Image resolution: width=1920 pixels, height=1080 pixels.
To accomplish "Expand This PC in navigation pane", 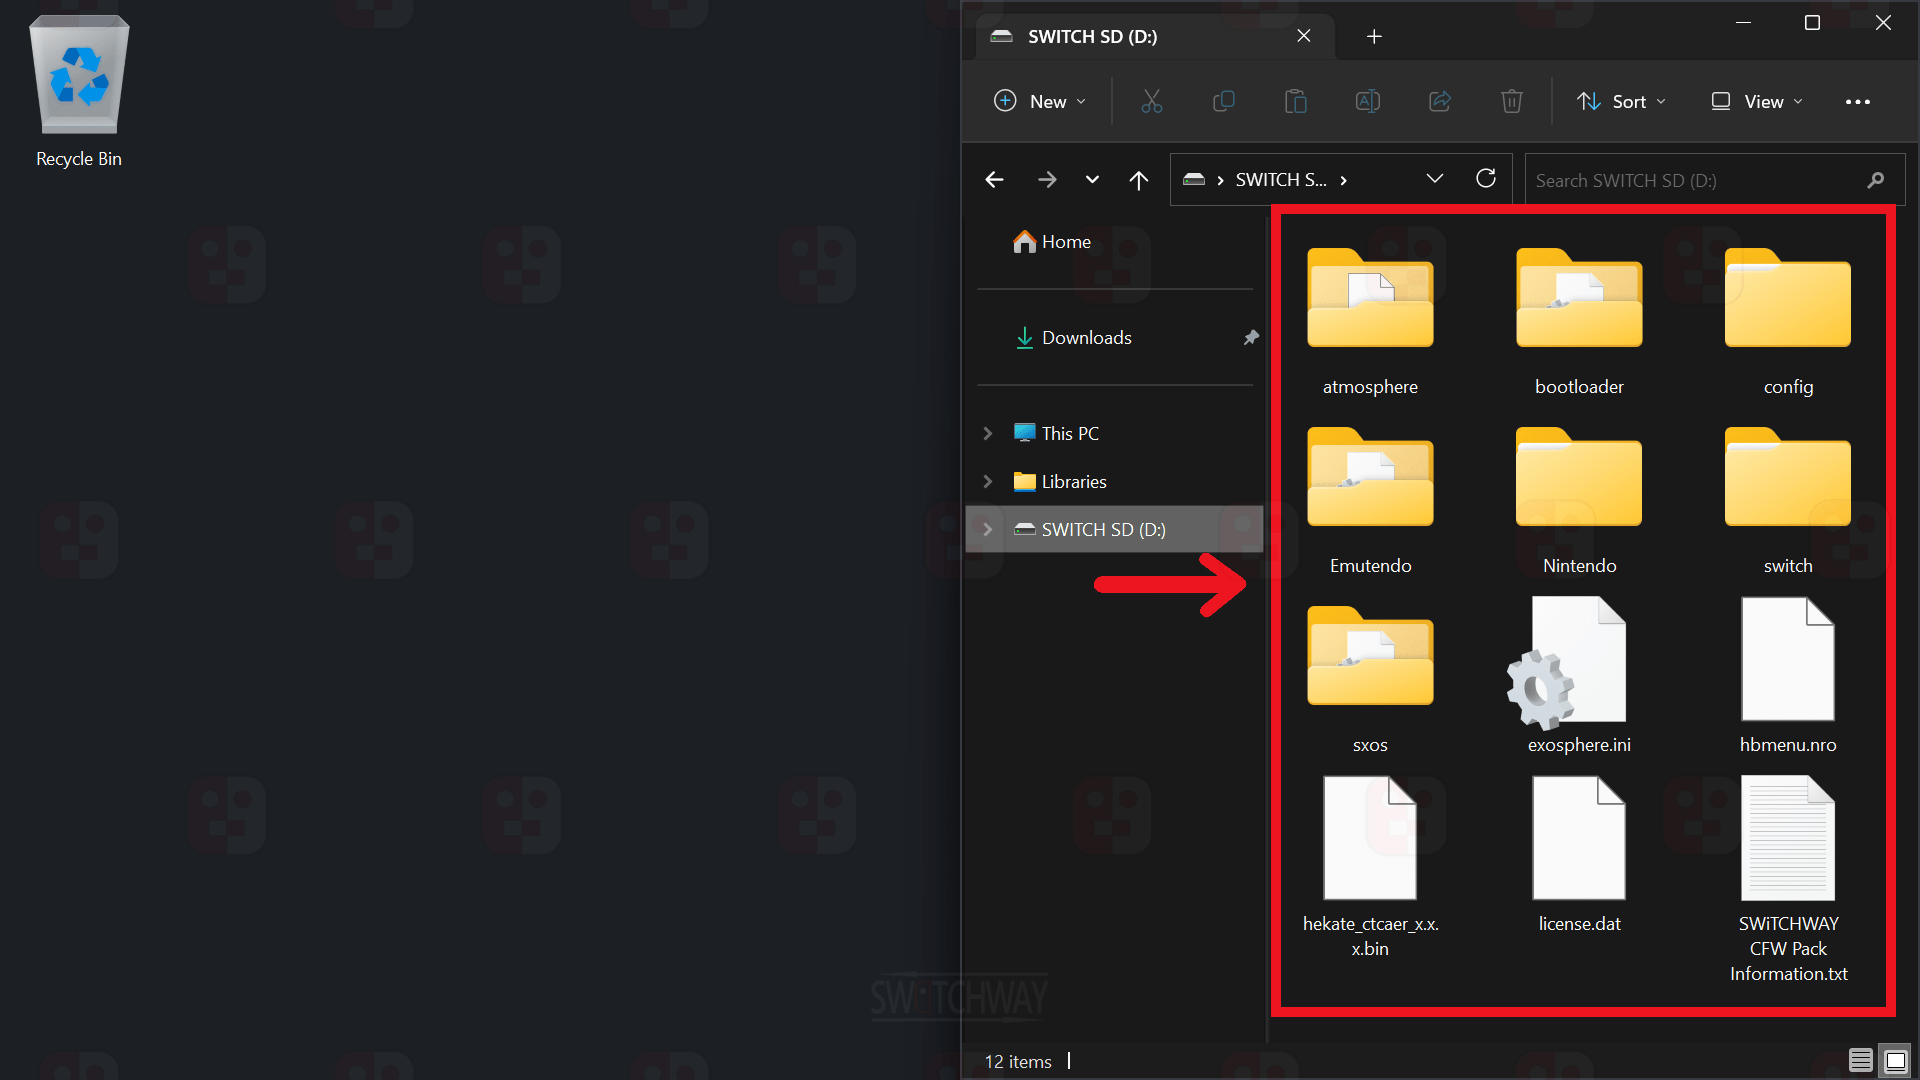I will pos(988,433).
